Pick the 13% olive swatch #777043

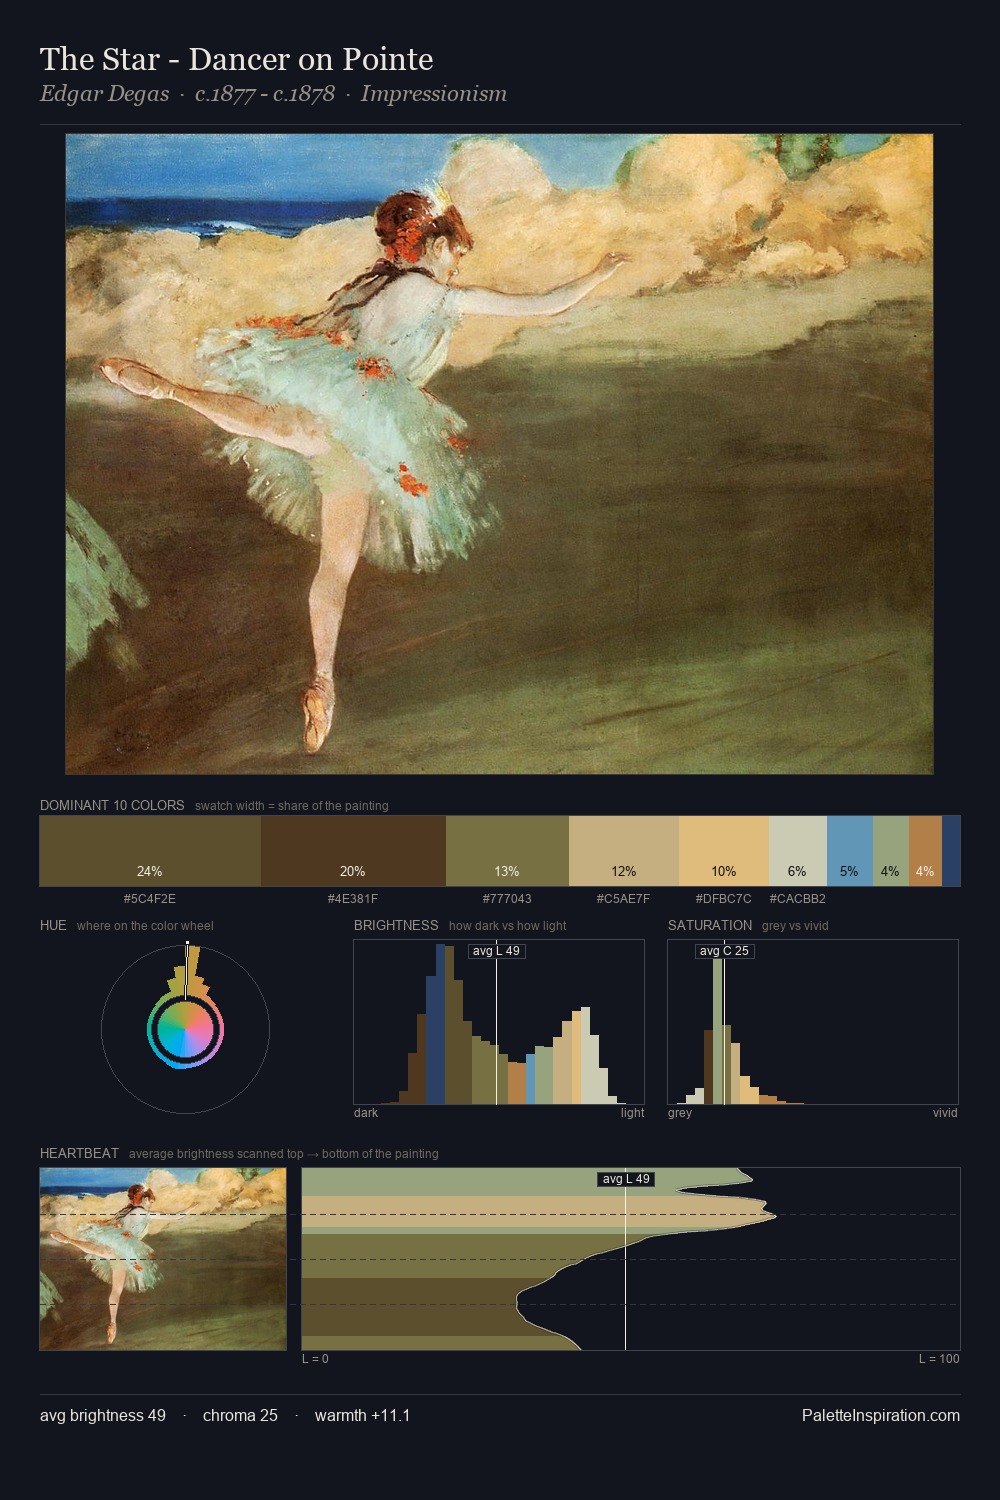point(507,851)
